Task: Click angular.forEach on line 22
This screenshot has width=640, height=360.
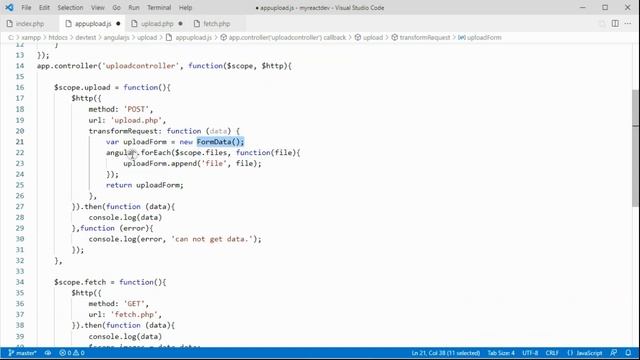Action: click(x=140, y=153)
